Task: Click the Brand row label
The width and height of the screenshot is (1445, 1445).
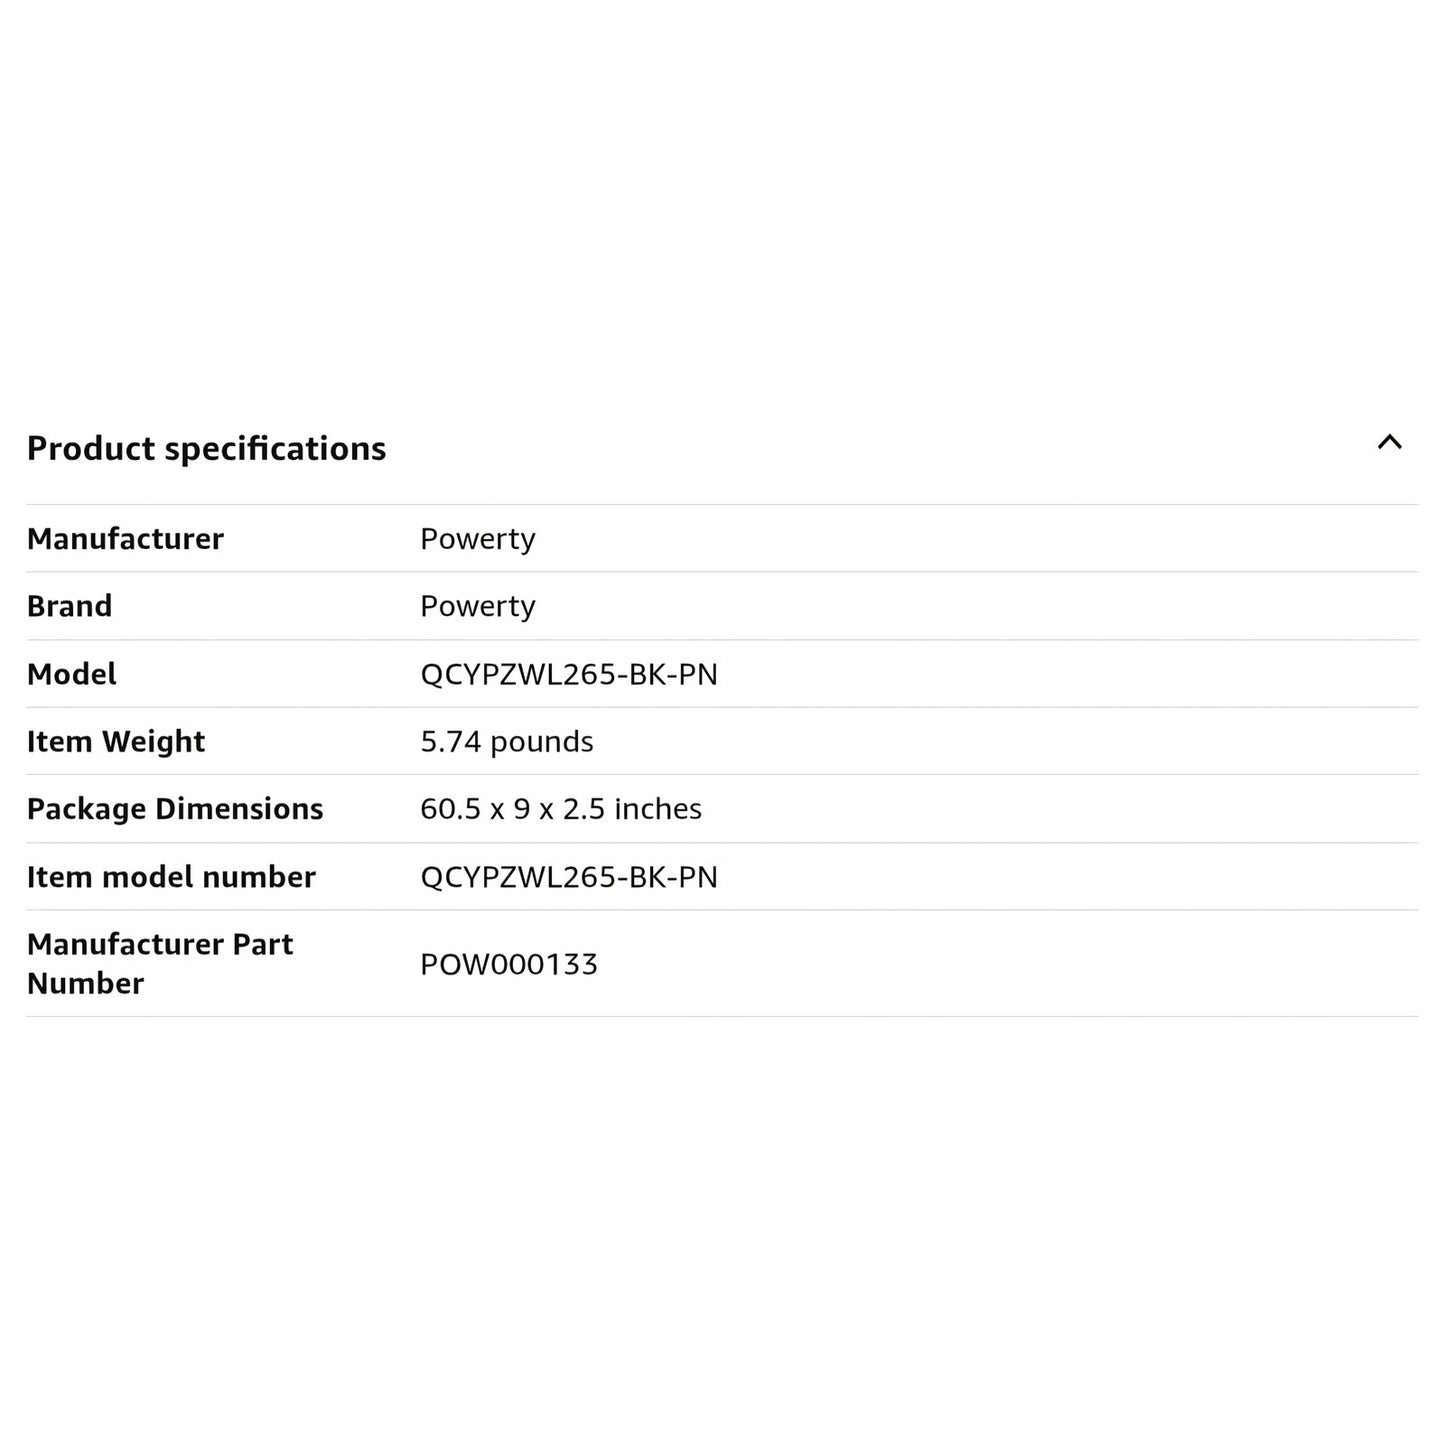Action: (69, 606)
